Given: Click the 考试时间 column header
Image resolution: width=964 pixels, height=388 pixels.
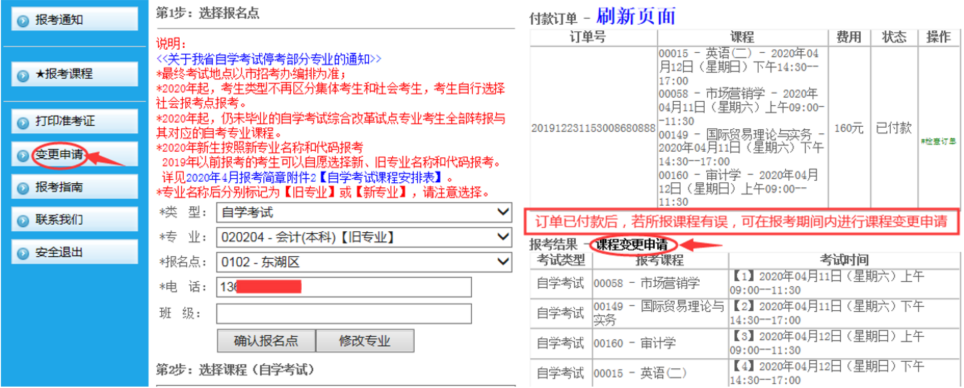Looking at the screenshot, I should [x=844, y=259].
